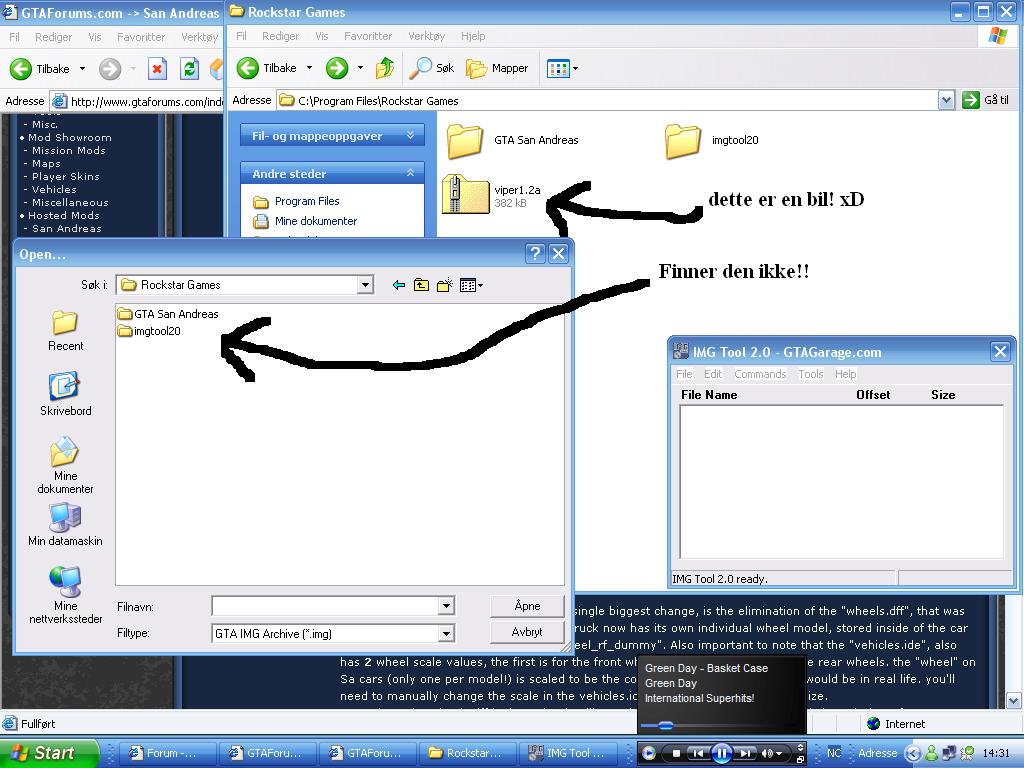The height and width of the screenshot is (768, 1024).
Task: Click the Stop button in Internet Explorer
Action: click(x=157, y=69)
